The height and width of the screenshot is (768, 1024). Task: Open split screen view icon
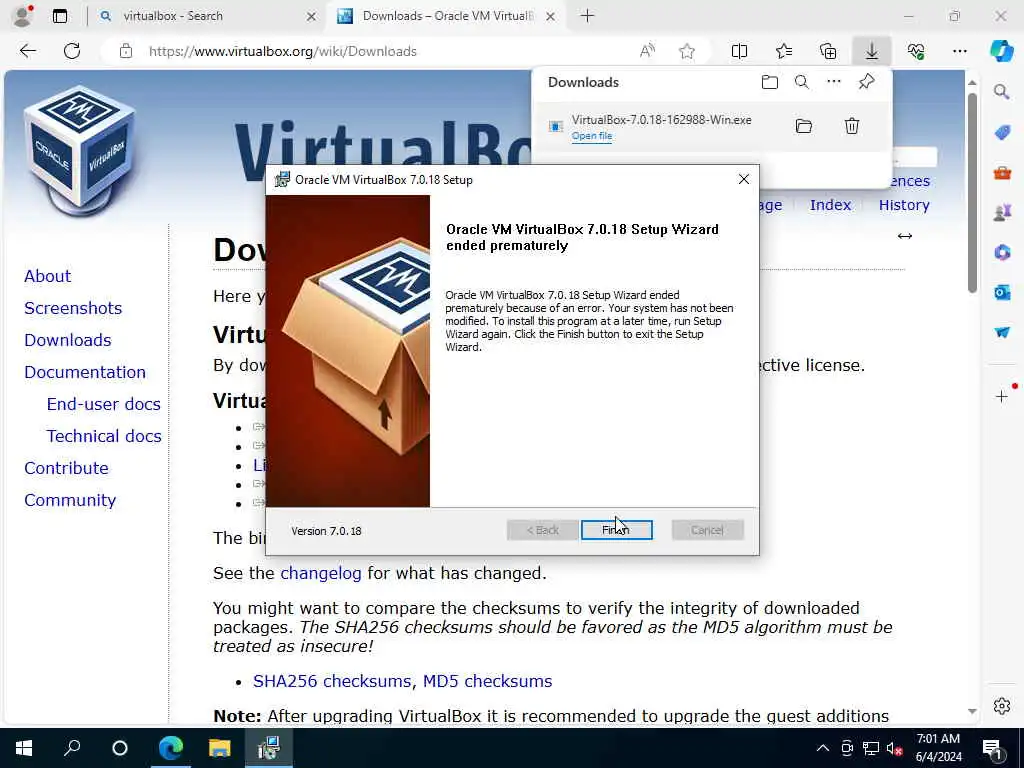[x=739, y=51]
